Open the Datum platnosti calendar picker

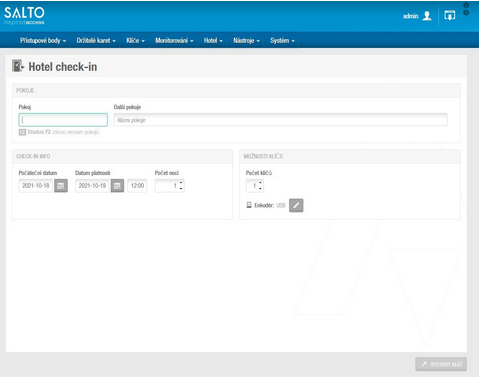point(117,186)
